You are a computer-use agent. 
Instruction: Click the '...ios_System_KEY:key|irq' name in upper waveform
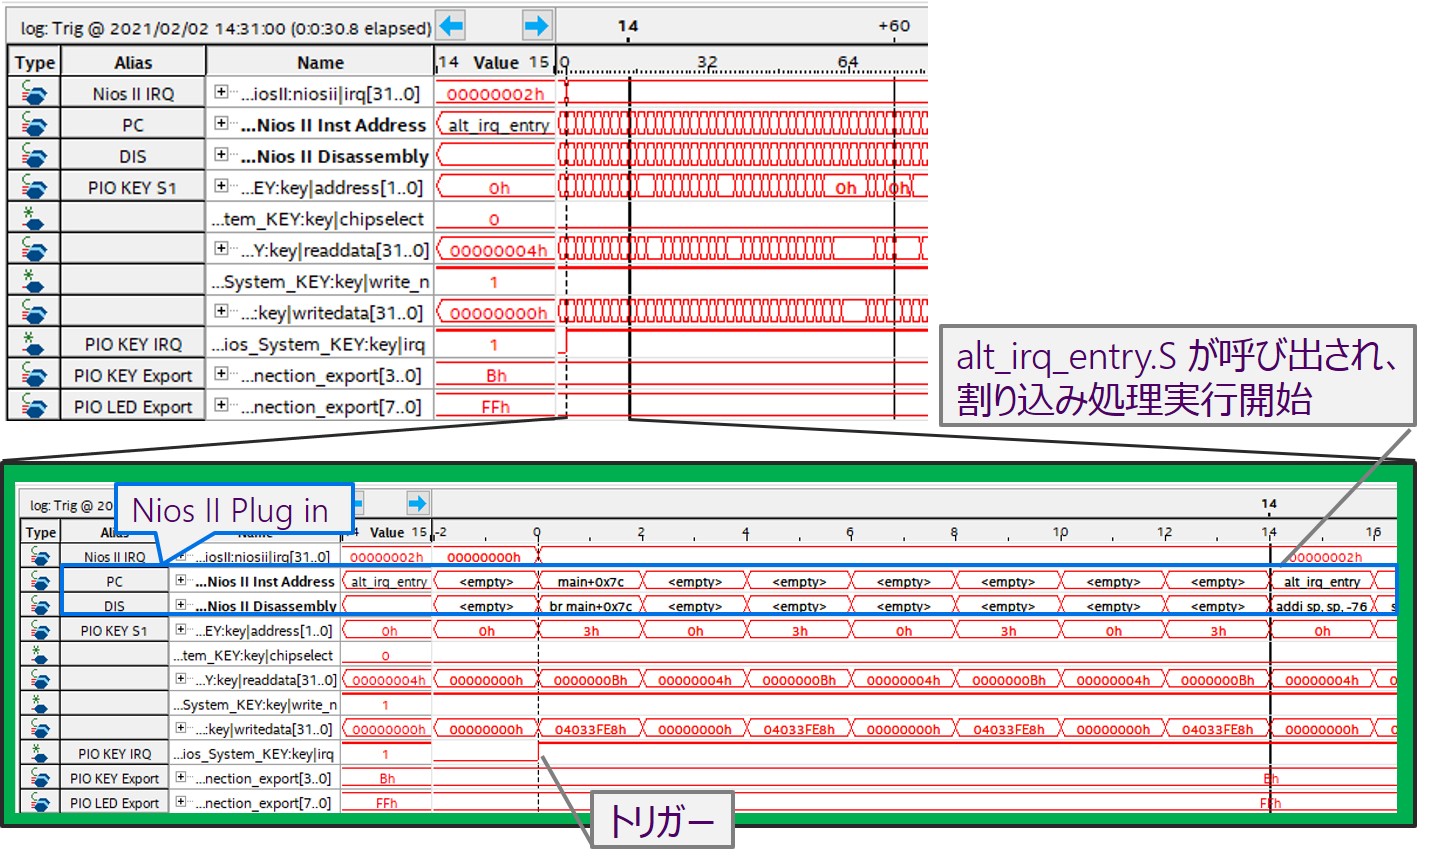[318, 344]
